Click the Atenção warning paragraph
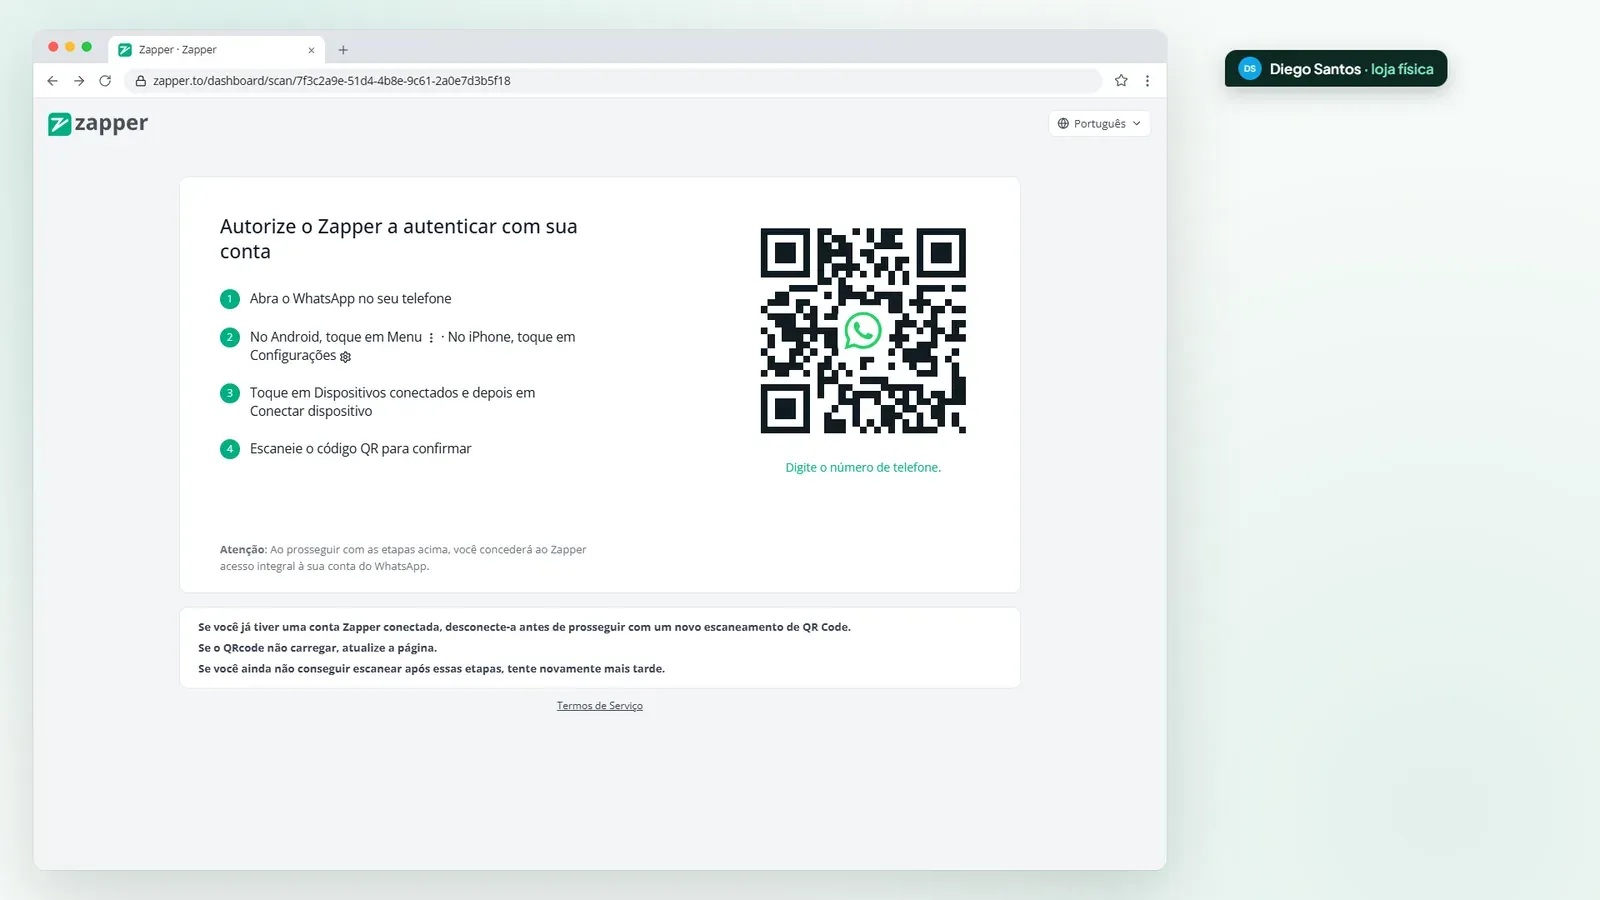The image size is (1600, 900). pos(403,558)
